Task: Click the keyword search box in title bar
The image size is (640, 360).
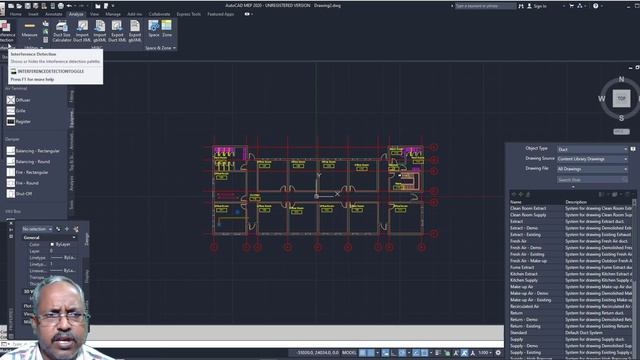Action: pyautogui.click(x=485, y=6)
